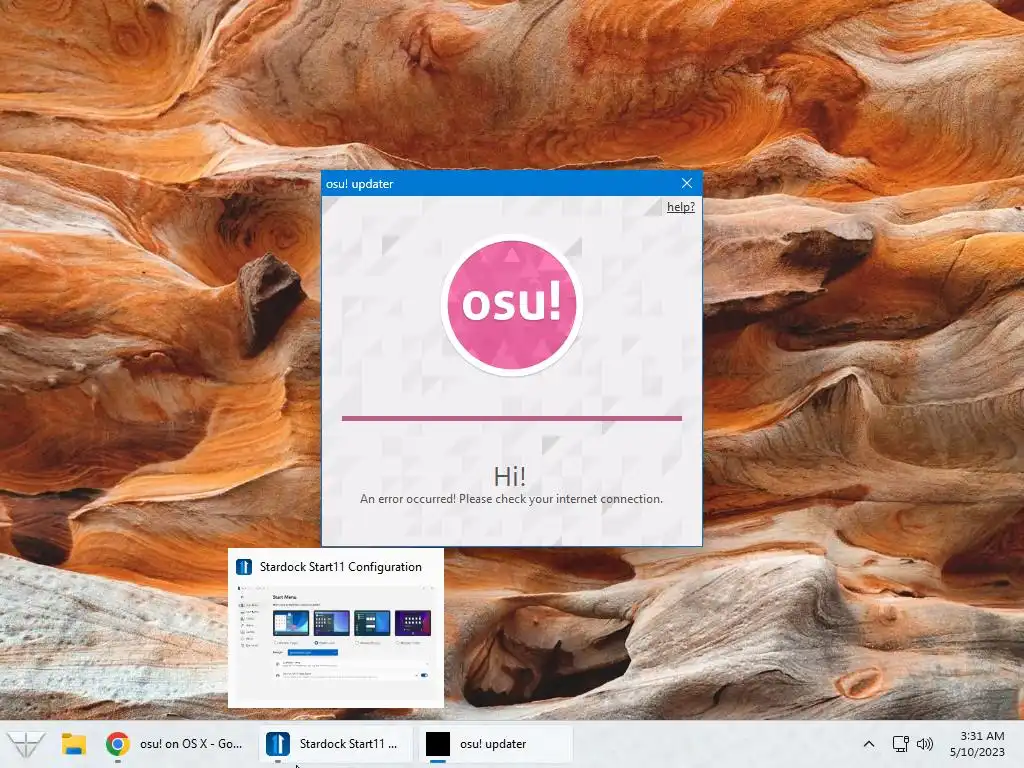Close the osu! updater window
This screenshot has width=1024, height=768.
[x=686, y=184]
